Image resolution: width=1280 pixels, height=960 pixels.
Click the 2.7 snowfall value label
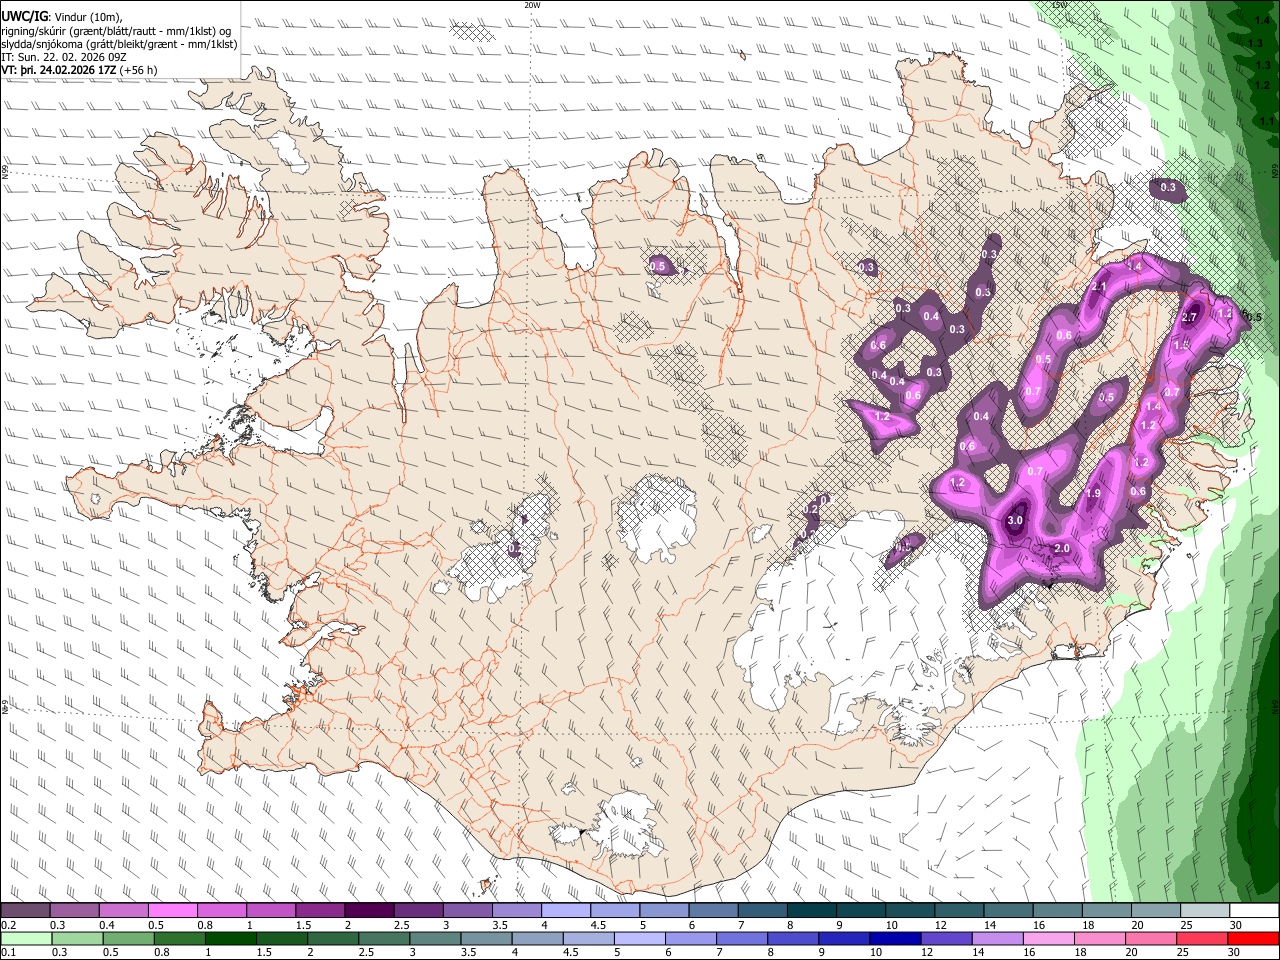click(x=1190, y=317)
